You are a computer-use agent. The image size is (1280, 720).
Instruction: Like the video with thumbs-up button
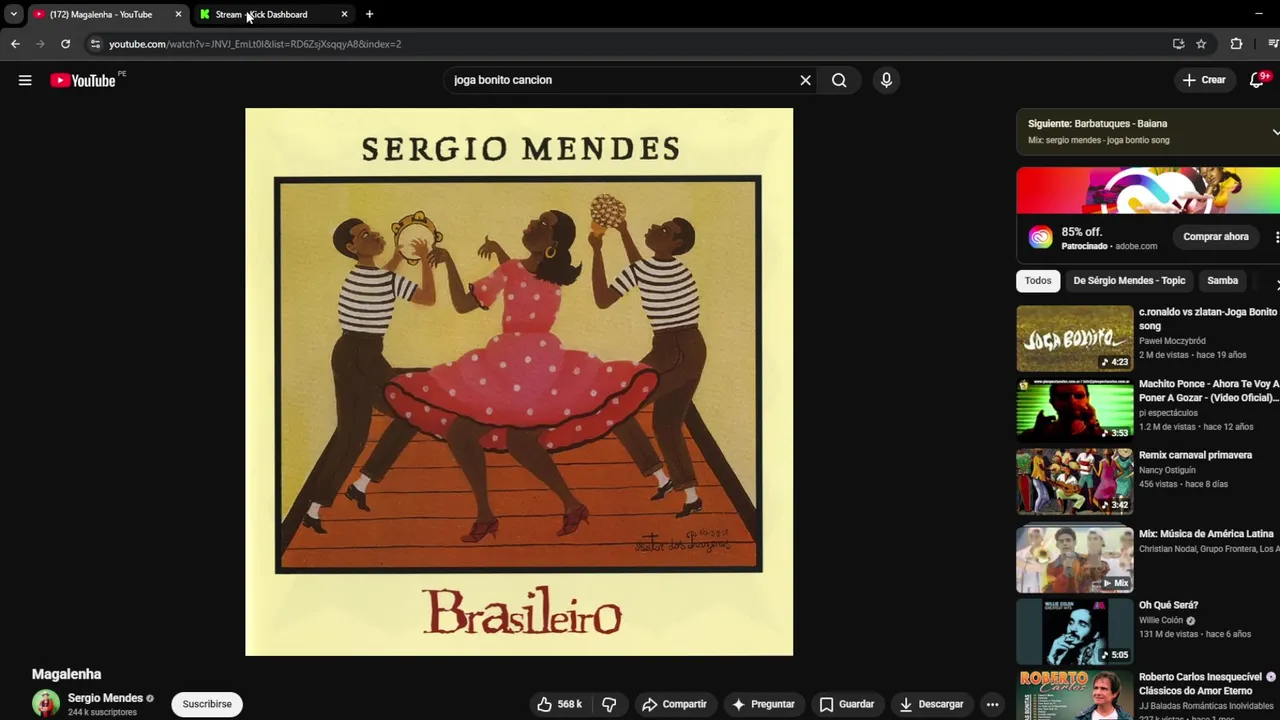pos(560,704)
